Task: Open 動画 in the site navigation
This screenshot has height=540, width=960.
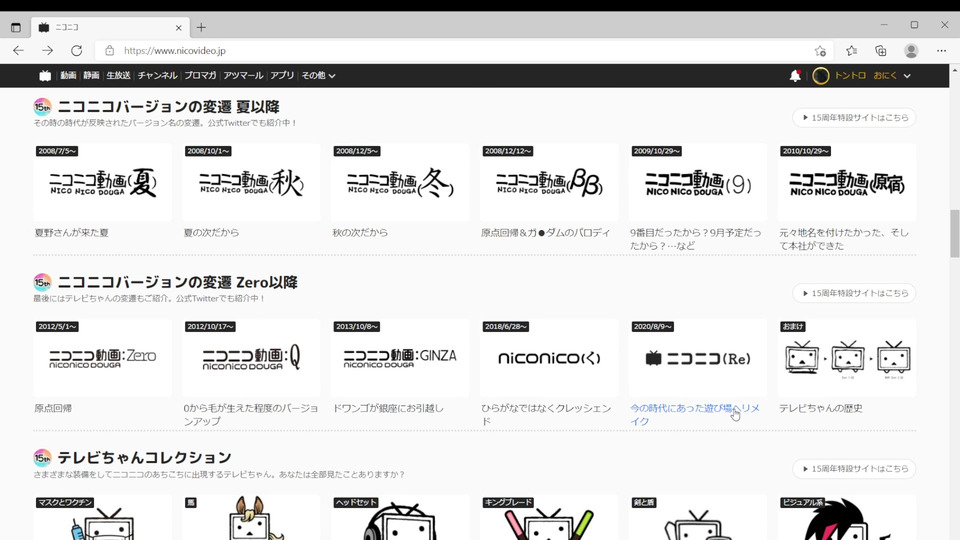Action: (x=68, y=75)
